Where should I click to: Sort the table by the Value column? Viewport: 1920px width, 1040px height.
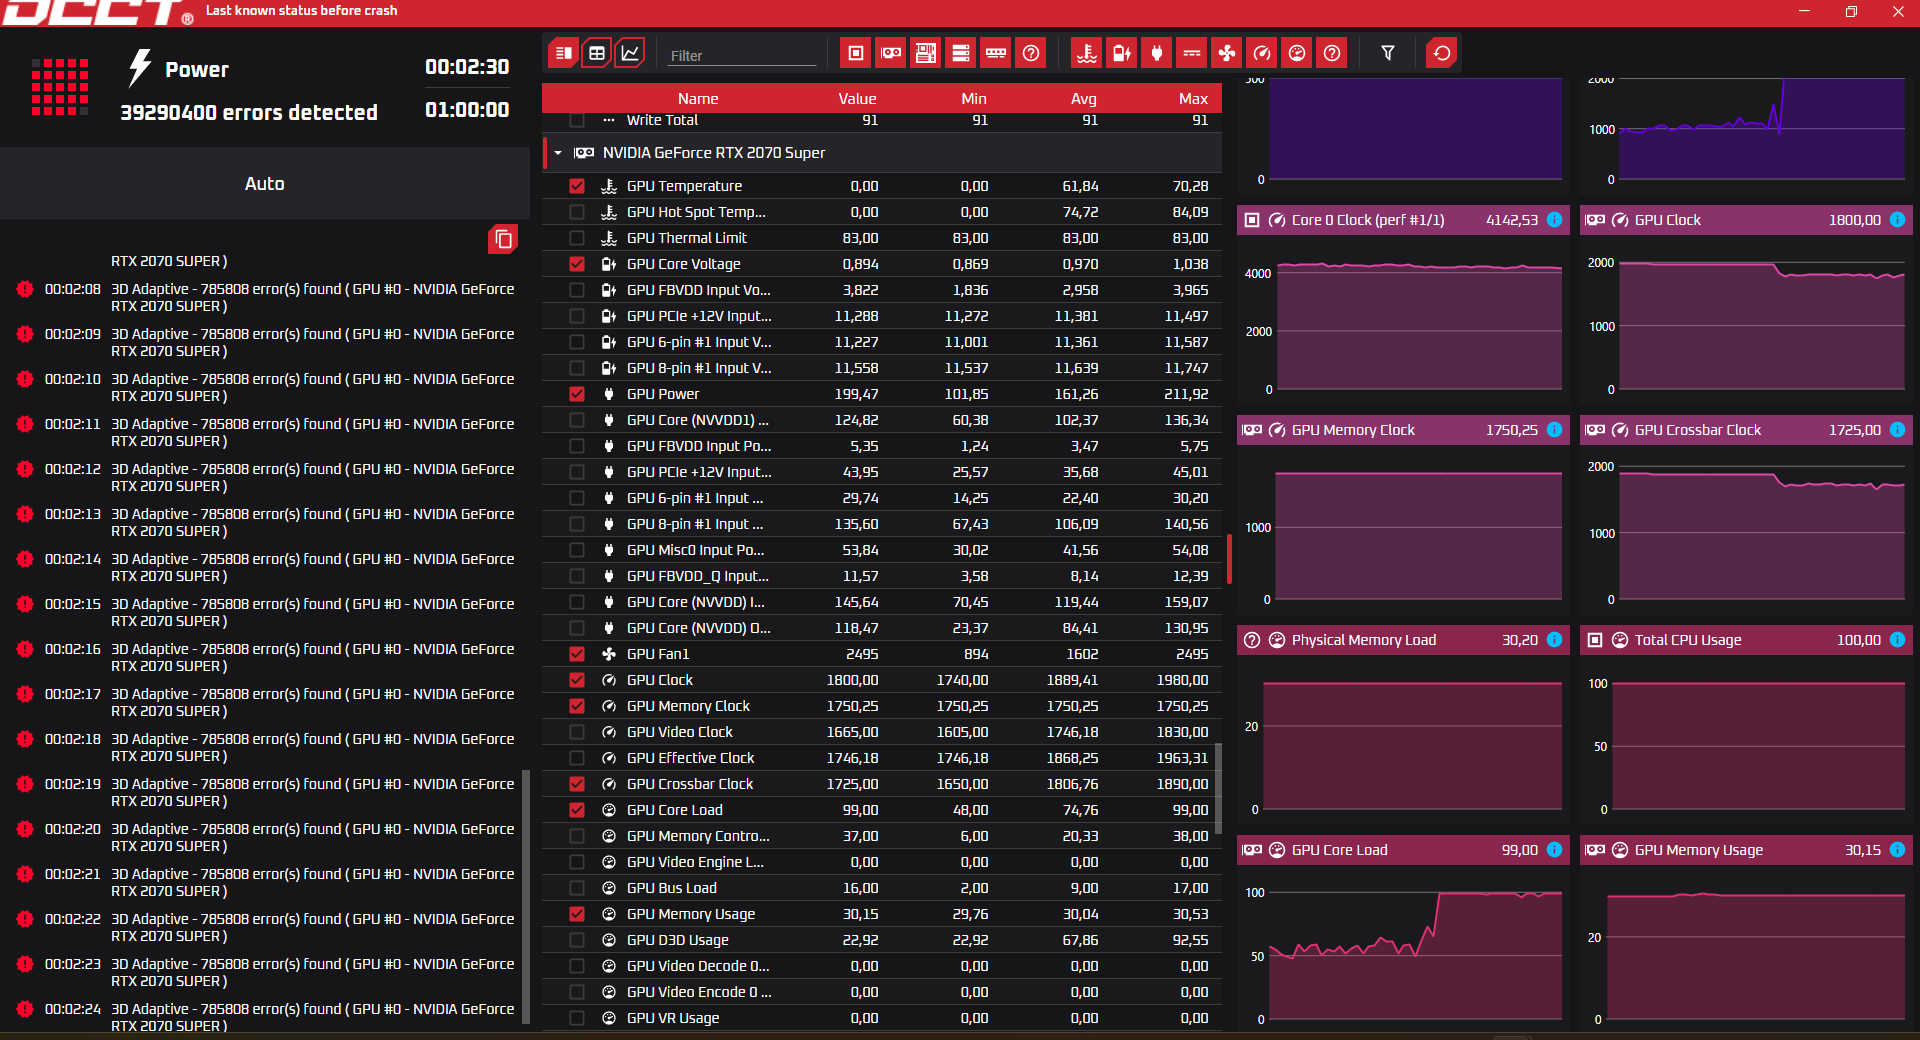[x=857, y=99]
